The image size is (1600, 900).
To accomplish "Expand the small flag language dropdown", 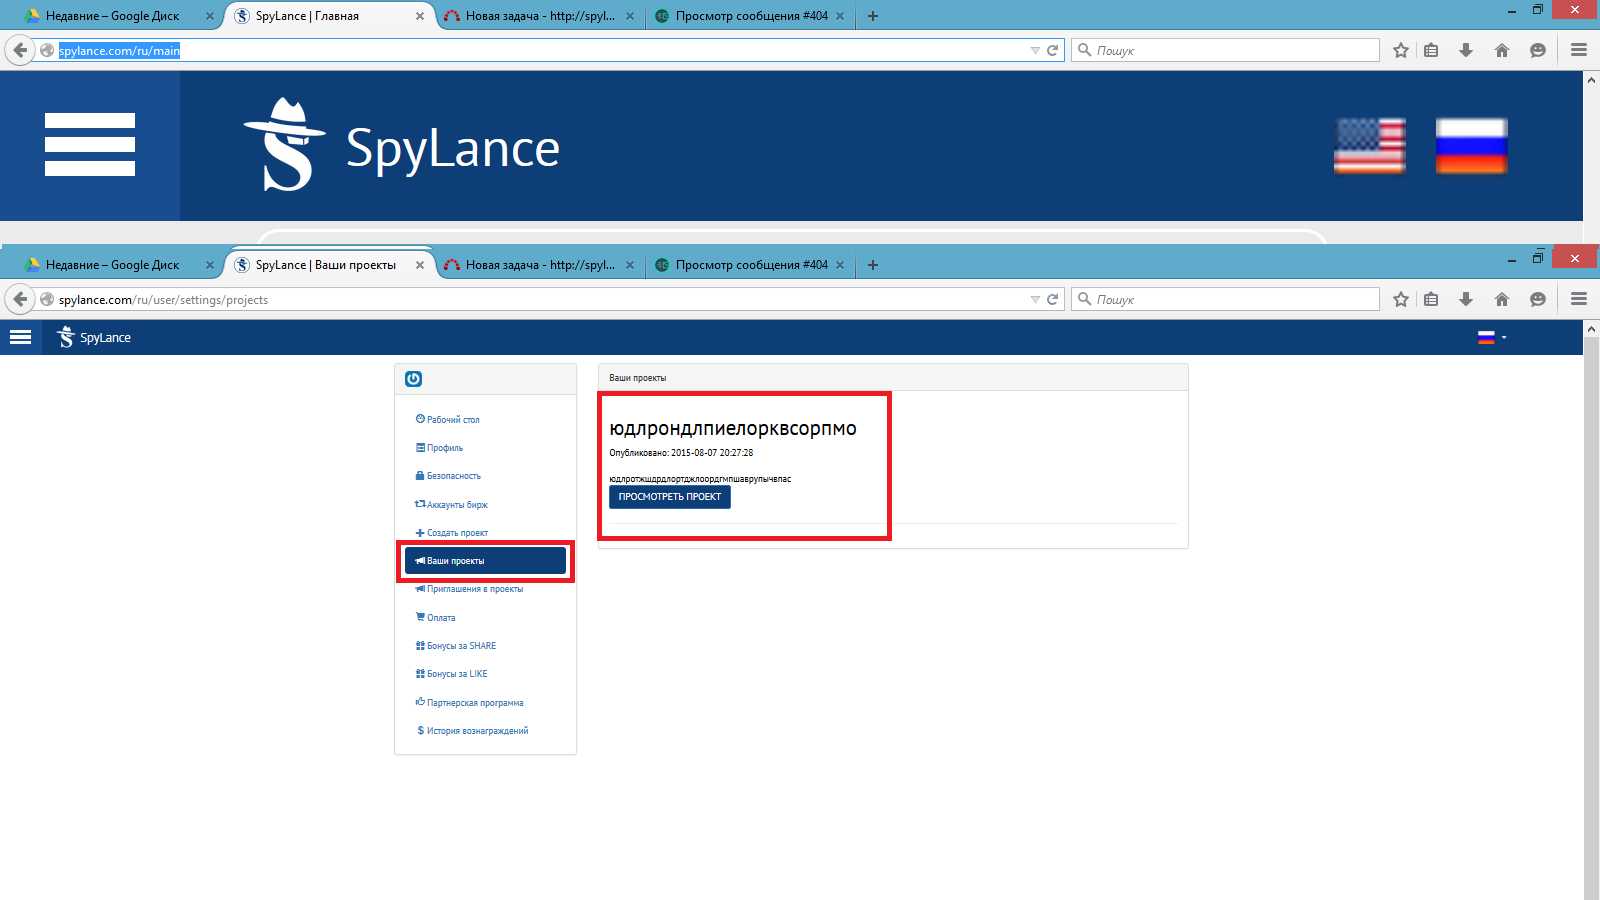I will (1492, 338).
